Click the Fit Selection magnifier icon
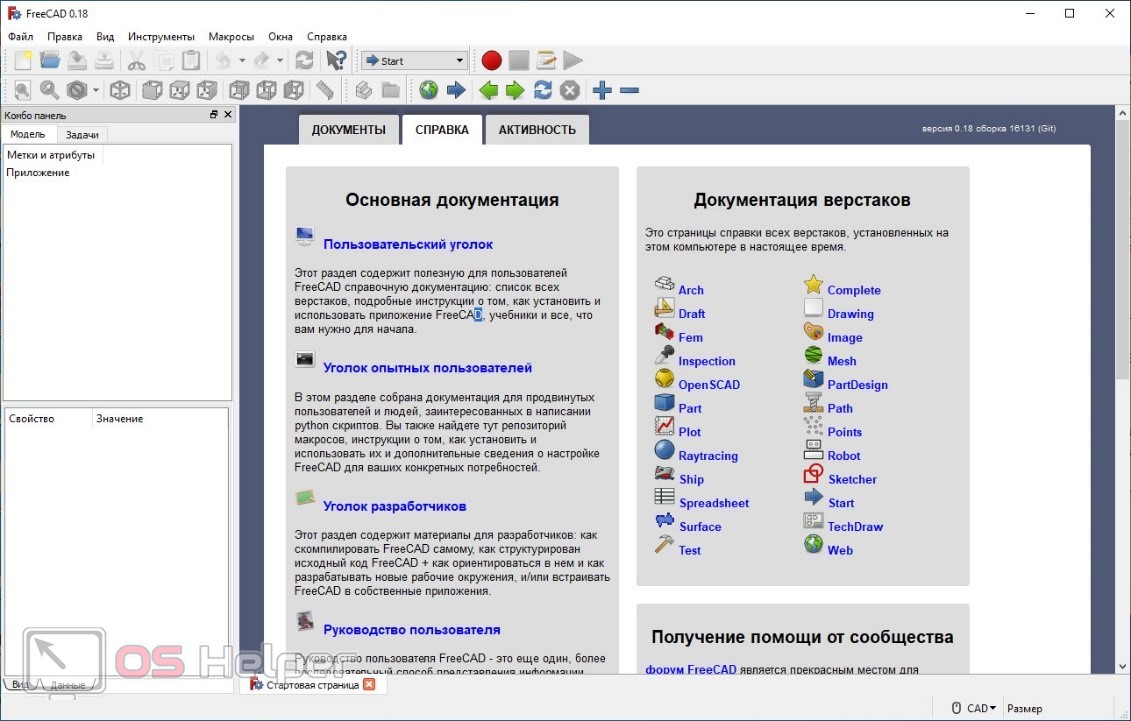Image resolution: width=1131 pixels, height=721 pixels. (x=49, y=90)
